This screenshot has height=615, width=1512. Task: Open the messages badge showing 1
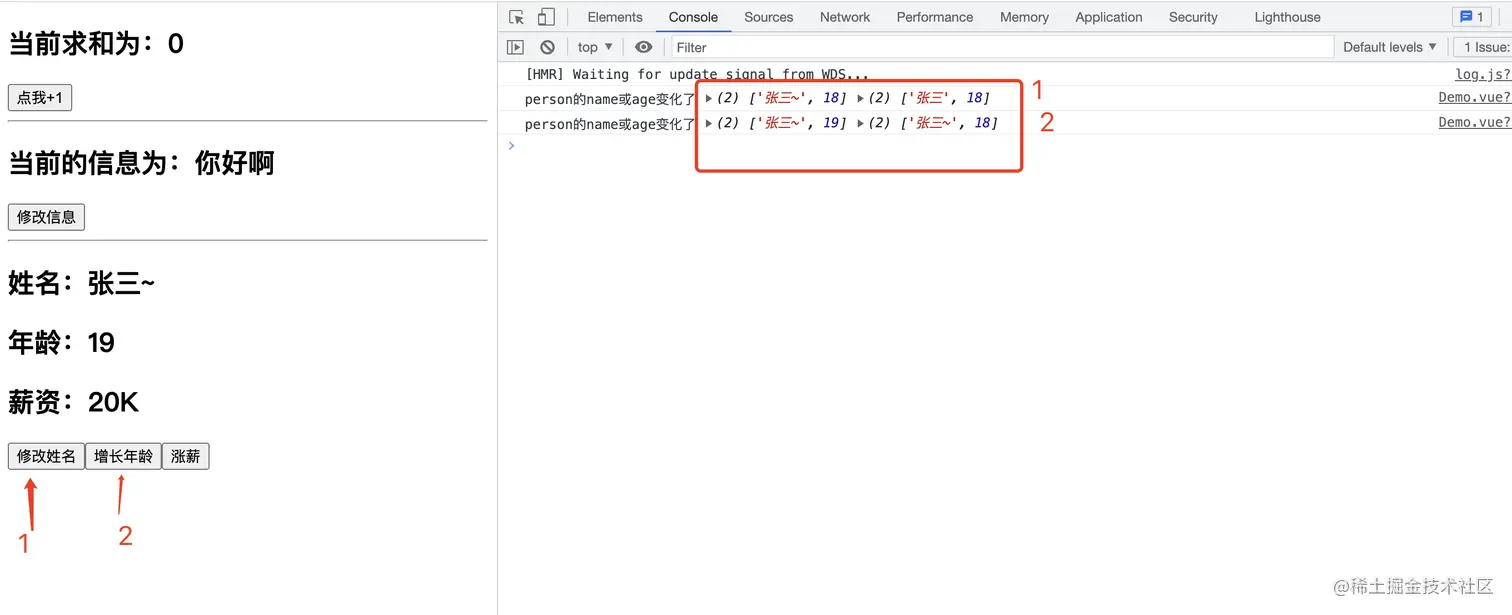click(x=1472, y=17)
